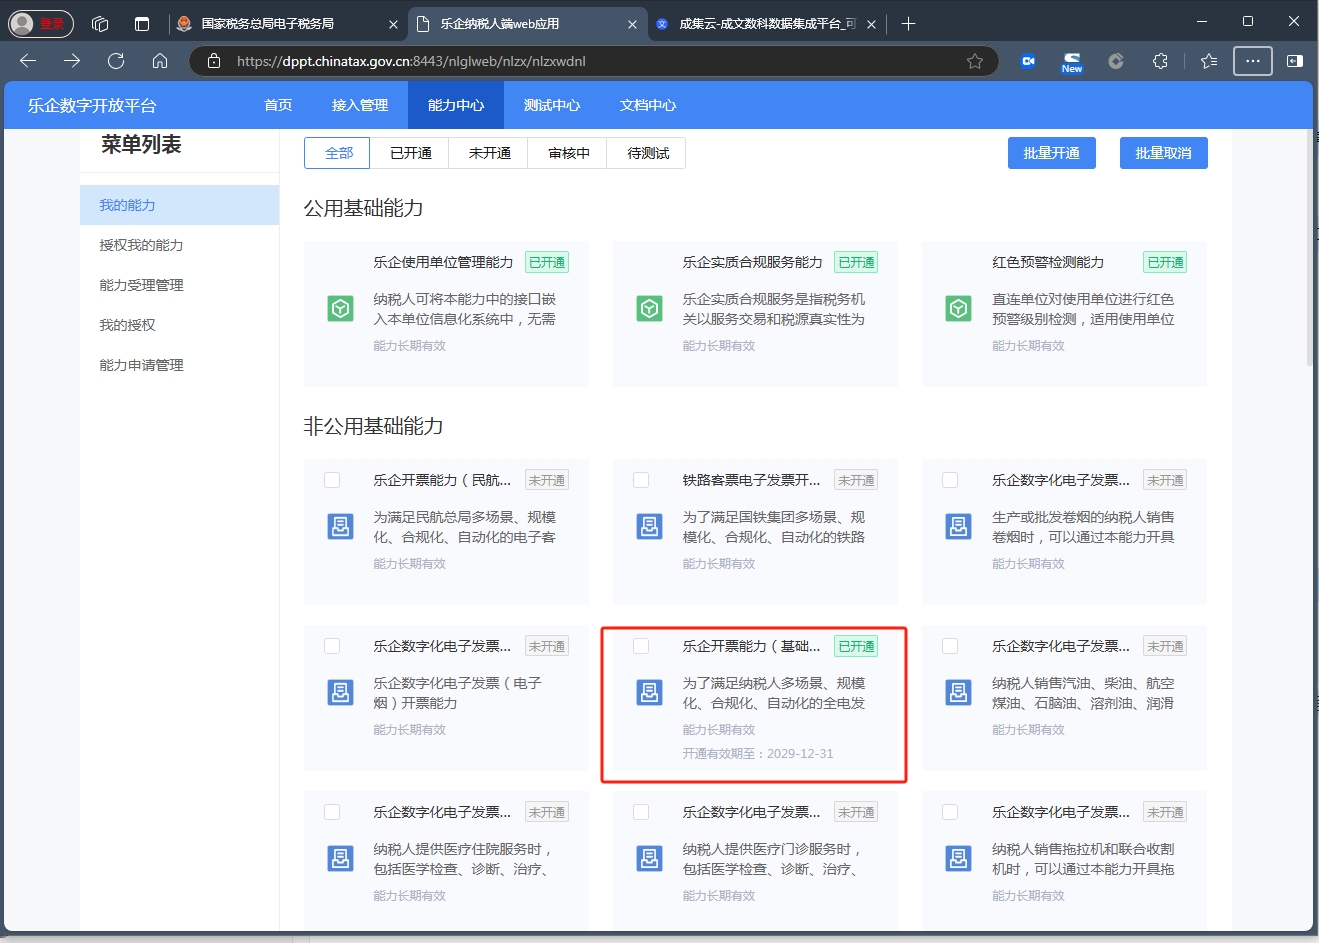This screenshot has width=1319, height=943.
Task: Show the 未开通 filter tab
Action: tap(489, 153)
